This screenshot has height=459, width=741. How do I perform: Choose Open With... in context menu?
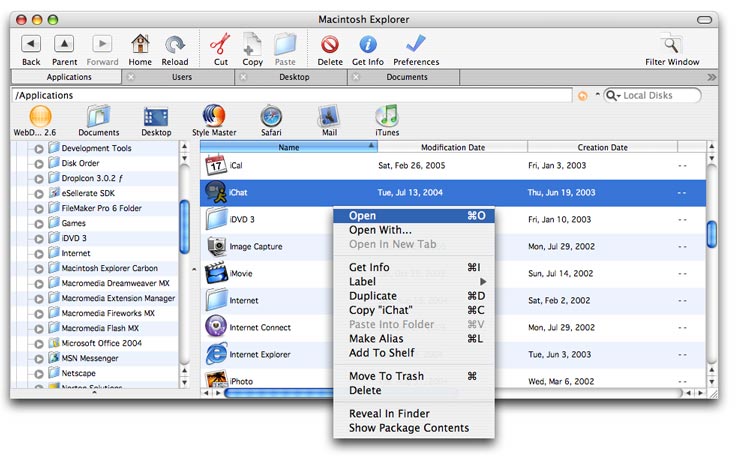(x=414, y=230)
